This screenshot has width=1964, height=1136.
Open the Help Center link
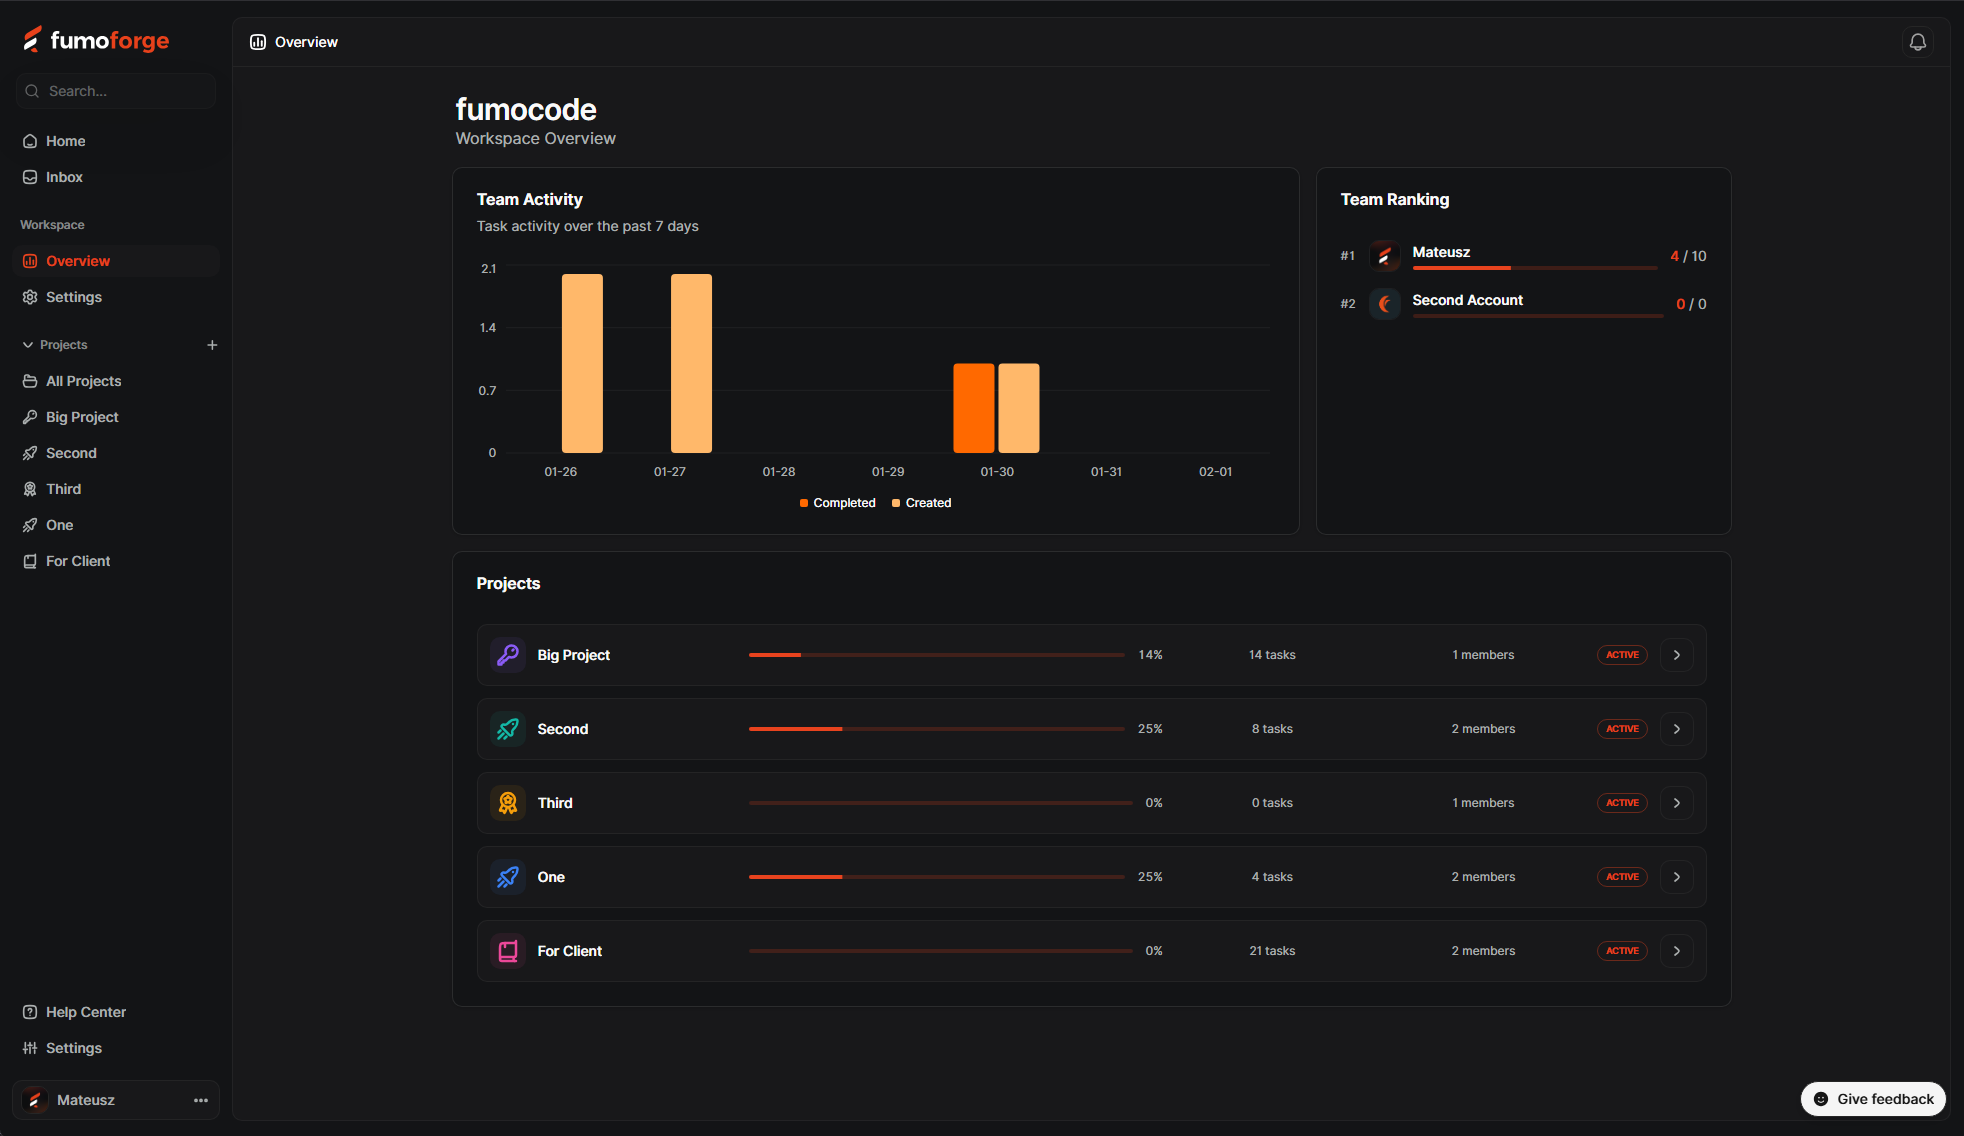point(85,1012)
